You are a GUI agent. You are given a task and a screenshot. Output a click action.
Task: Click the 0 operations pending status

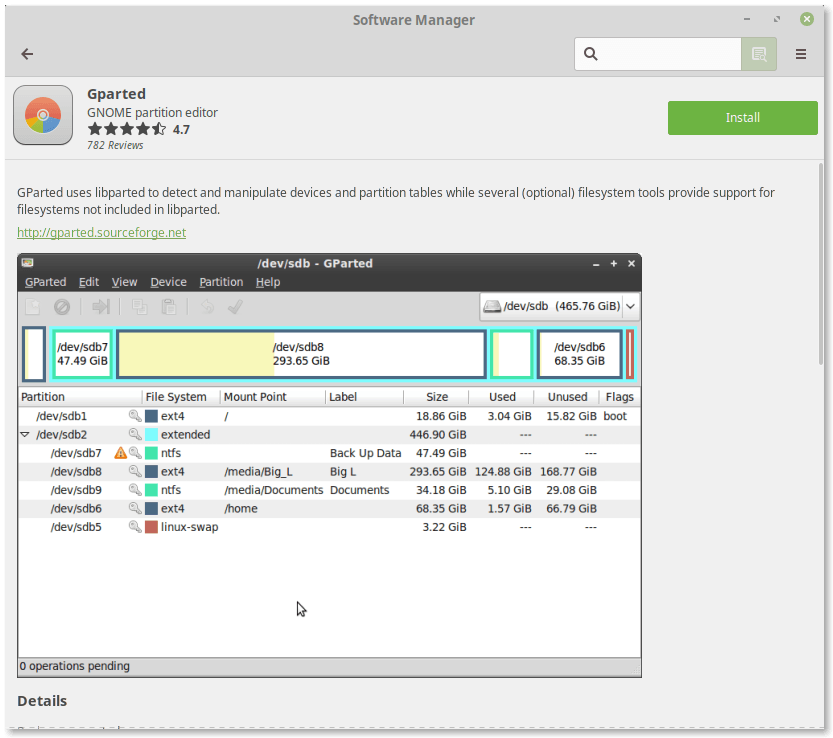pyautogui.click(x=74, y=666)
